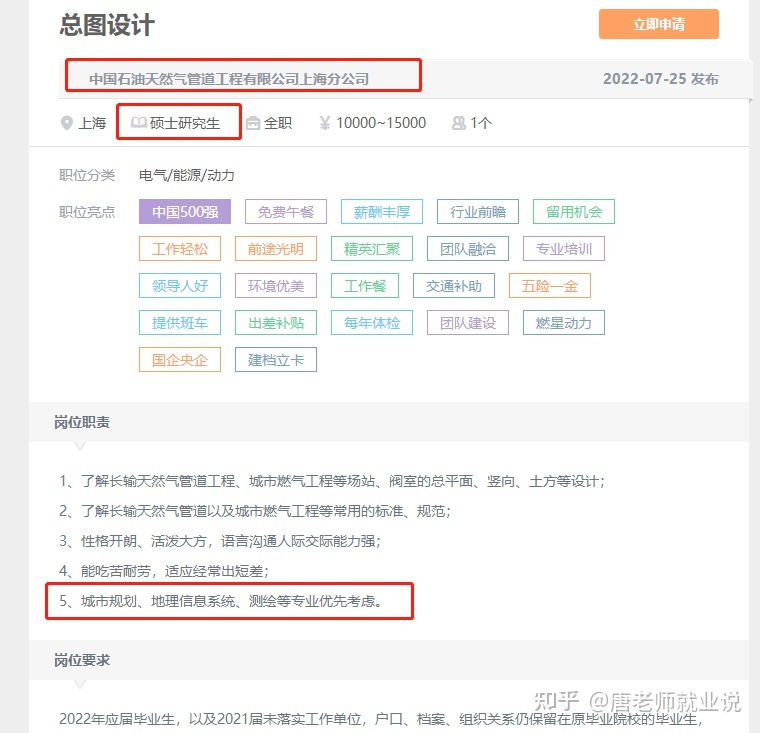Click the 2022年应届毕业生 requirement line
Screen dimensions: 760x733
pos(381,719)
